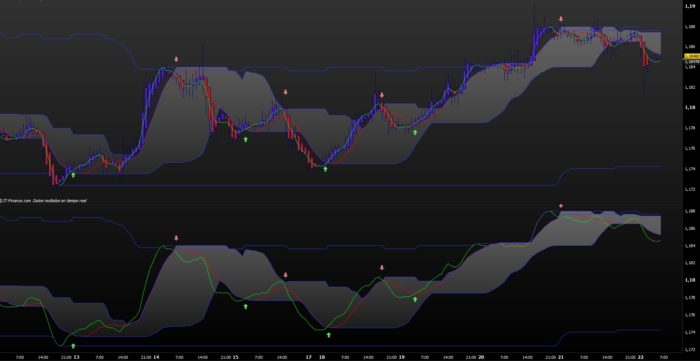700x361 pixels.
Task: Select the date label 21 on the time axis
Action: pyautogui.click(x=561, y=357)
